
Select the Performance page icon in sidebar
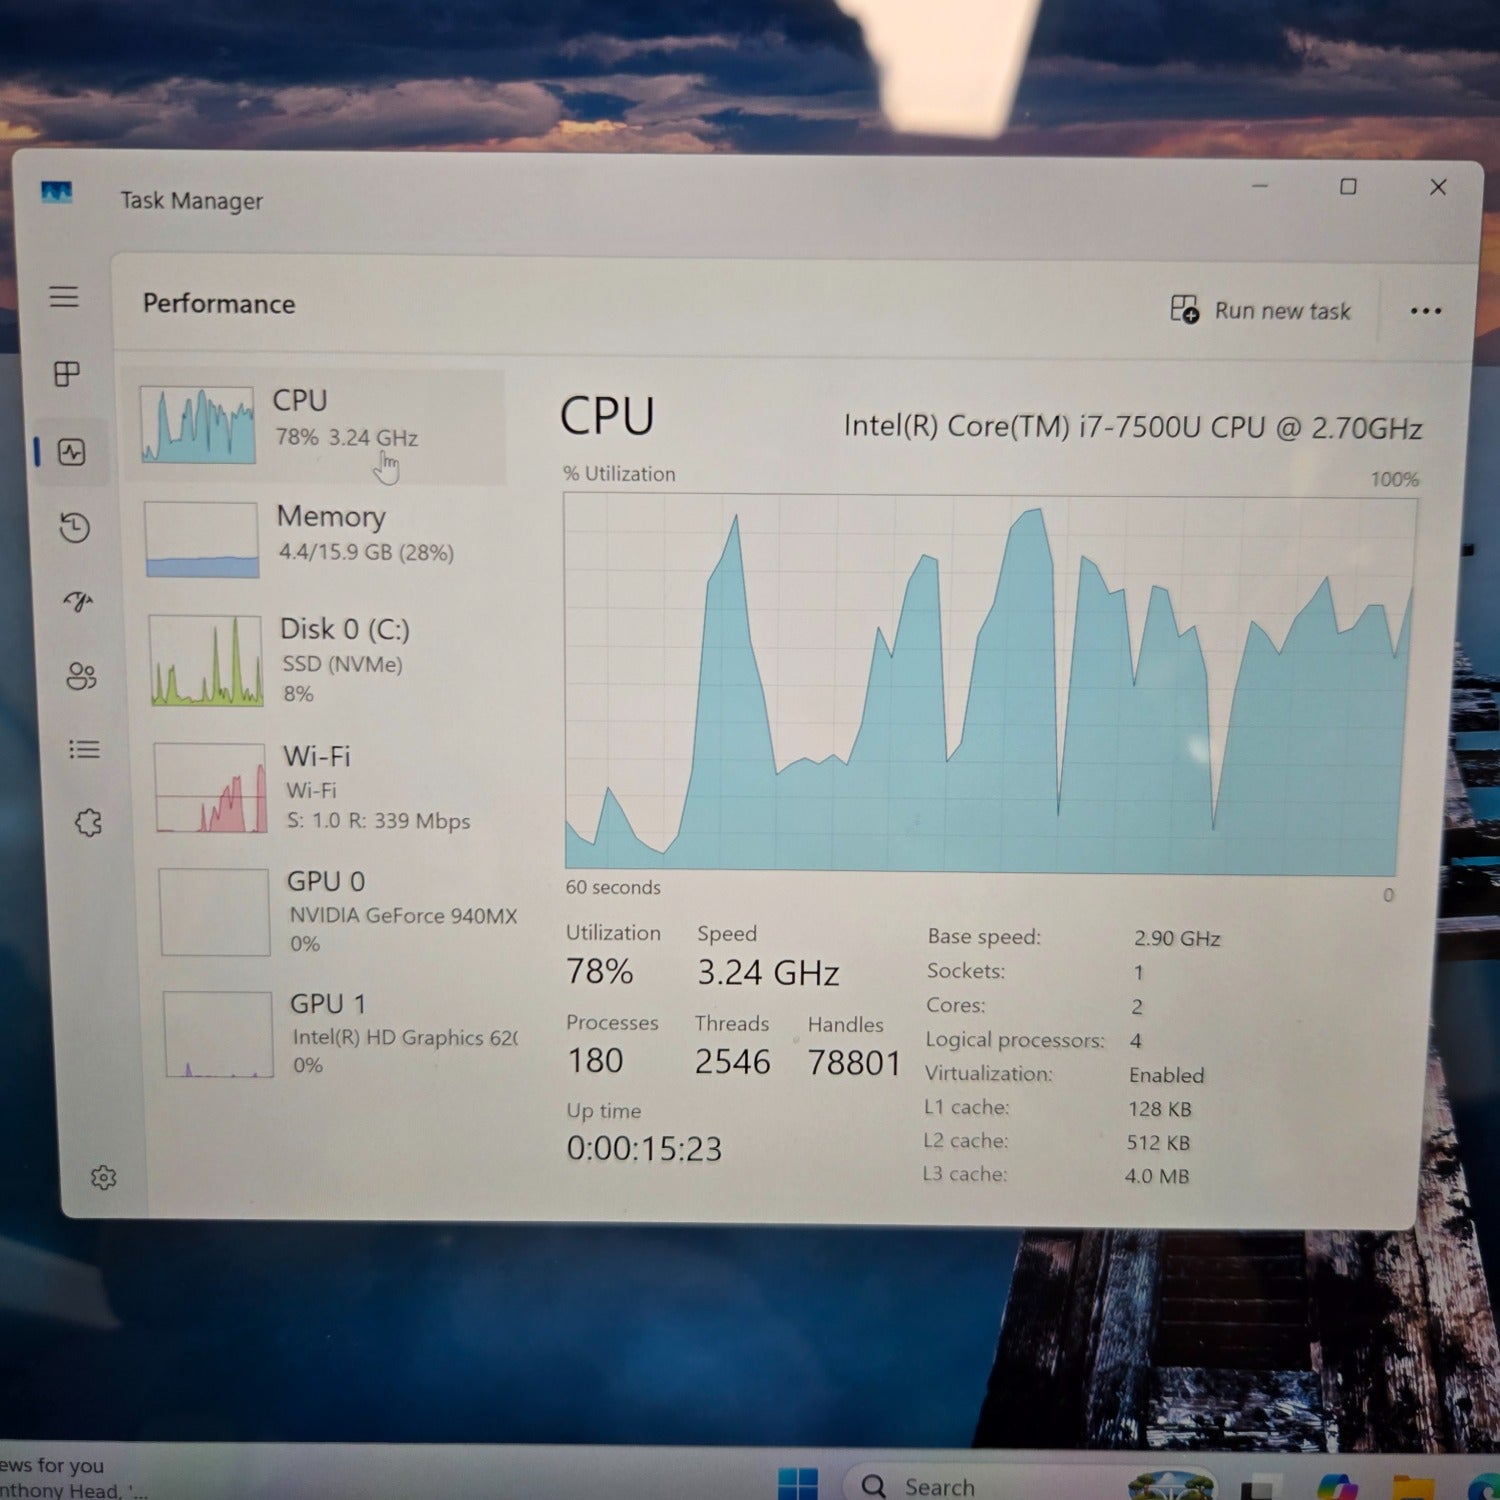tap(72, 452)
